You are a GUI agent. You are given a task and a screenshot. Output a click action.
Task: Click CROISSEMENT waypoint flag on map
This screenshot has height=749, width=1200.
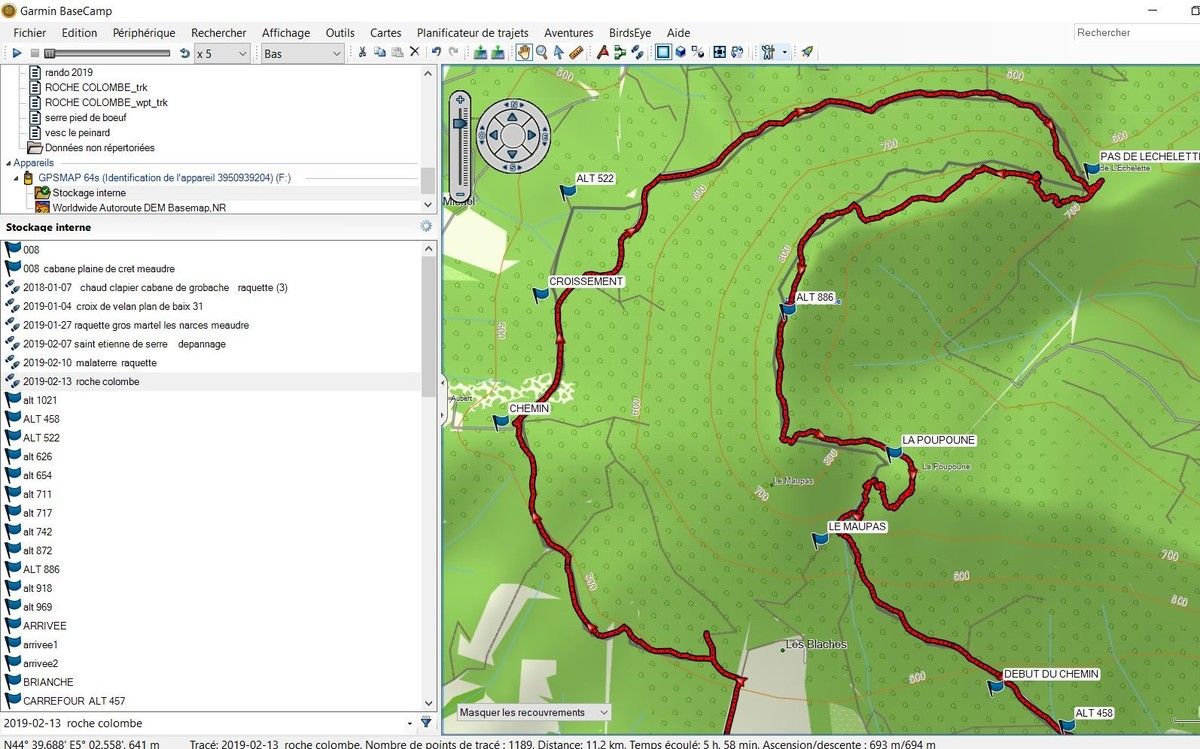(x=541, y=296)
